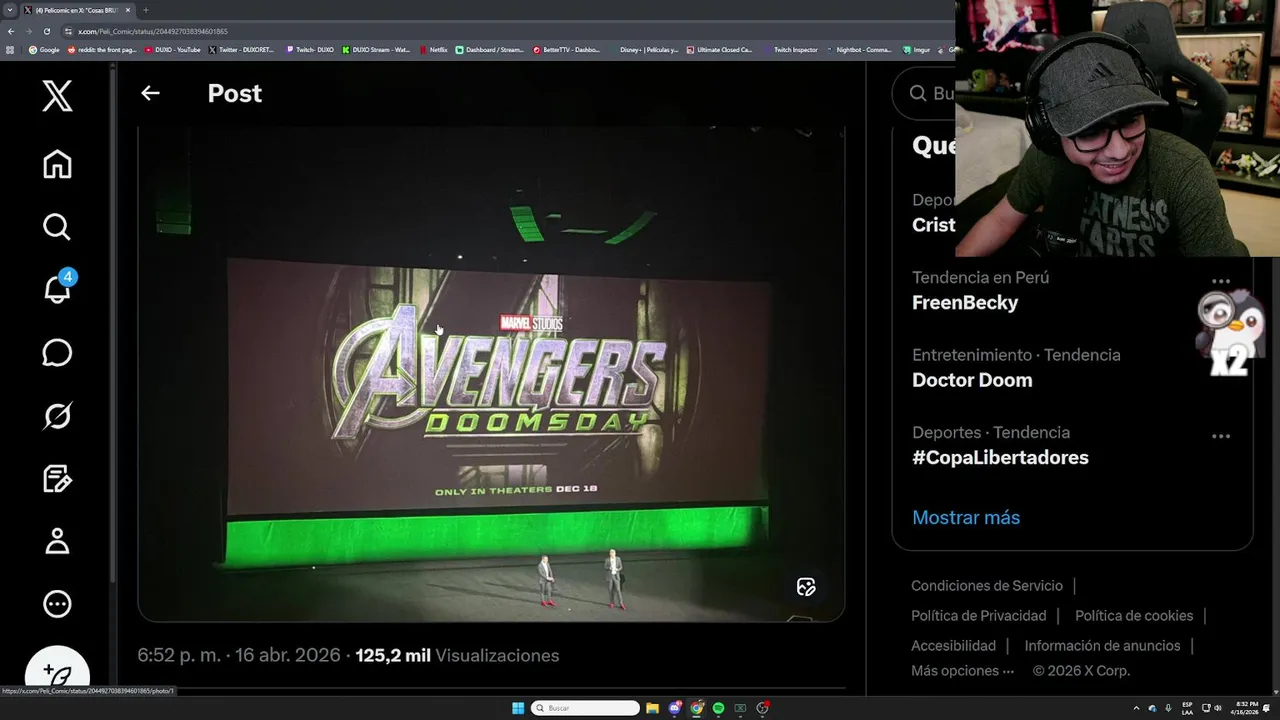Click the compose Post feather button
Image resolution: width=1280 pixels, height=720 pixels.
tap(57, 674)
